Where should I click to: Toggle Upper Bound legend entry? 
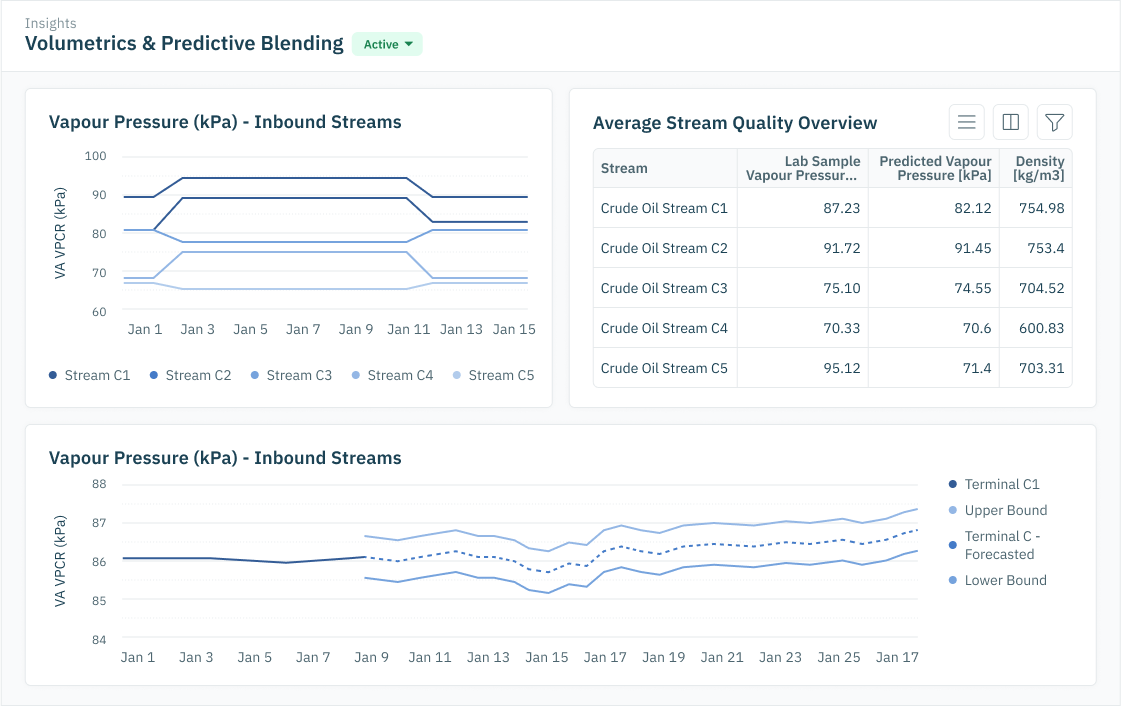click(x=997, y=510)
